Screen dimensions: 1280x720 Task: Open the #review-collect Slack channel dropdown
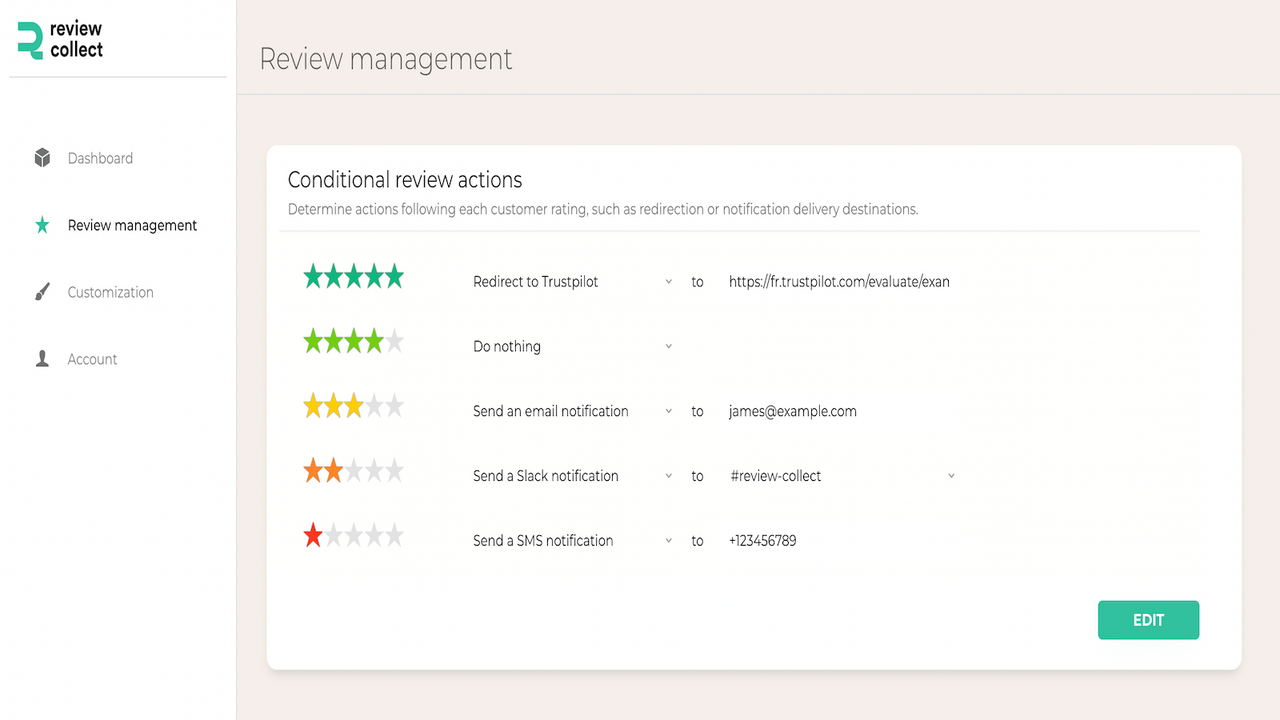pyautogui.click(x=950, y=475)
